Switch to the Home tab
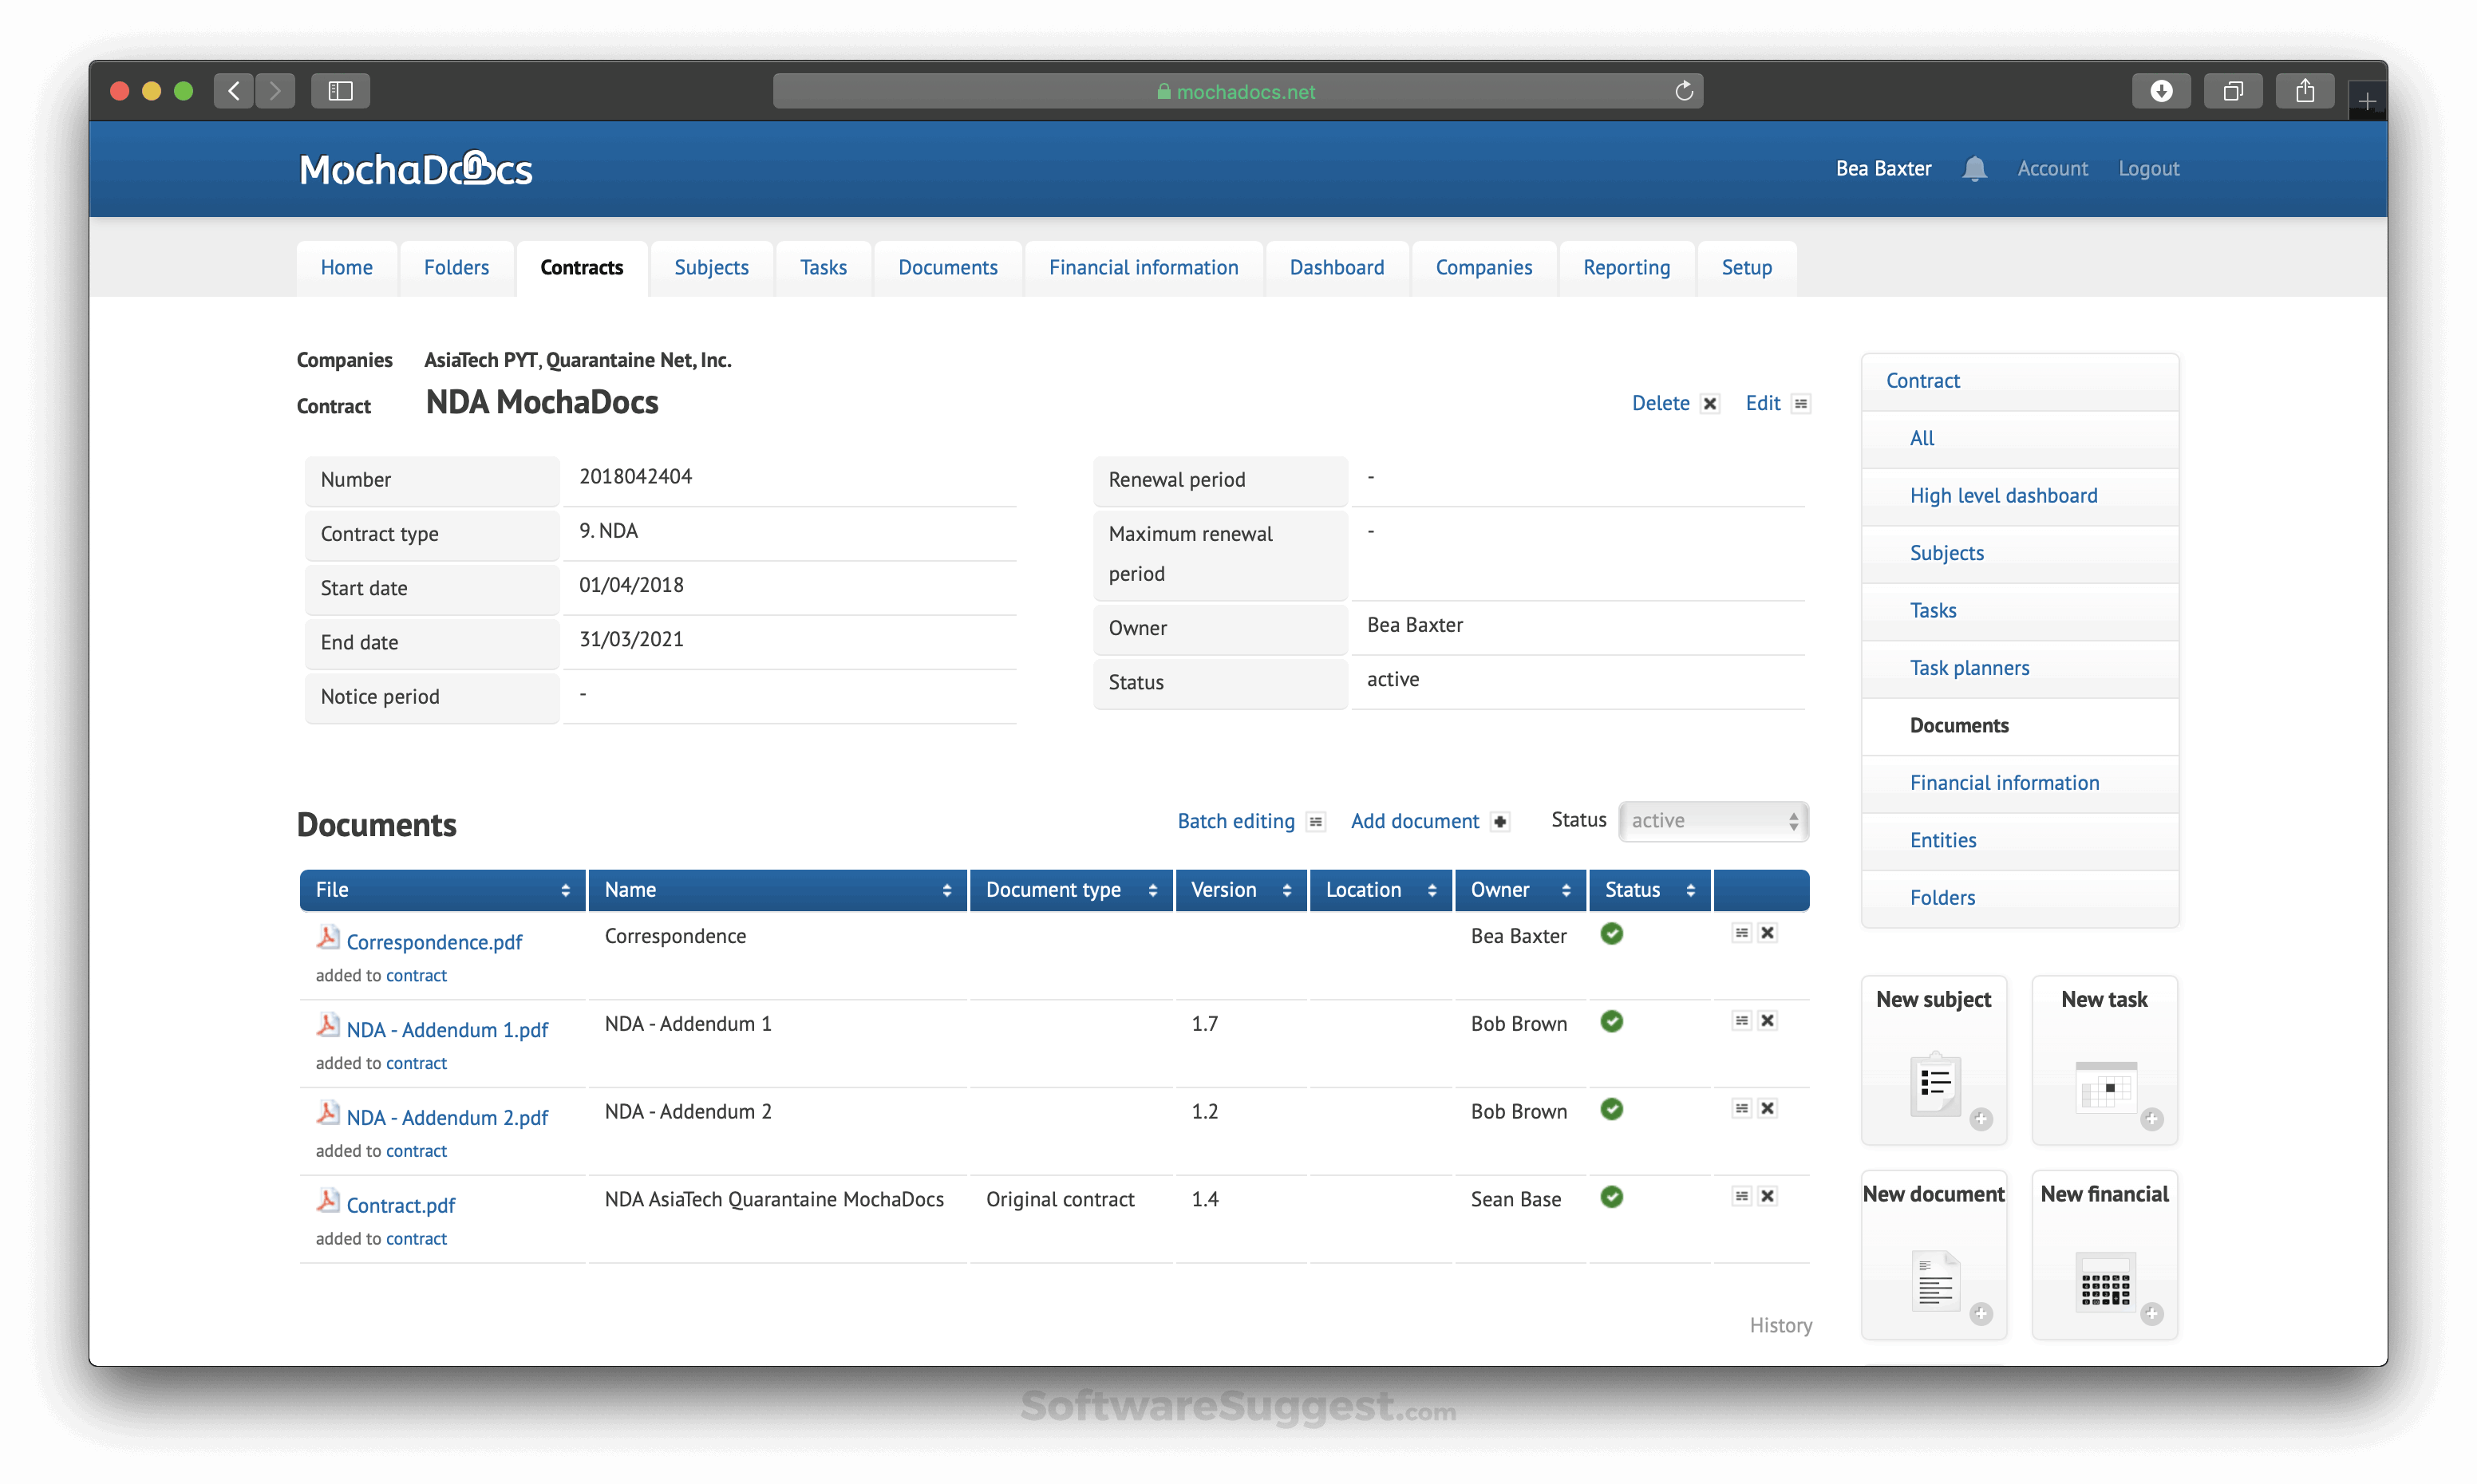 pyautogui.click(x=346, y=268)
